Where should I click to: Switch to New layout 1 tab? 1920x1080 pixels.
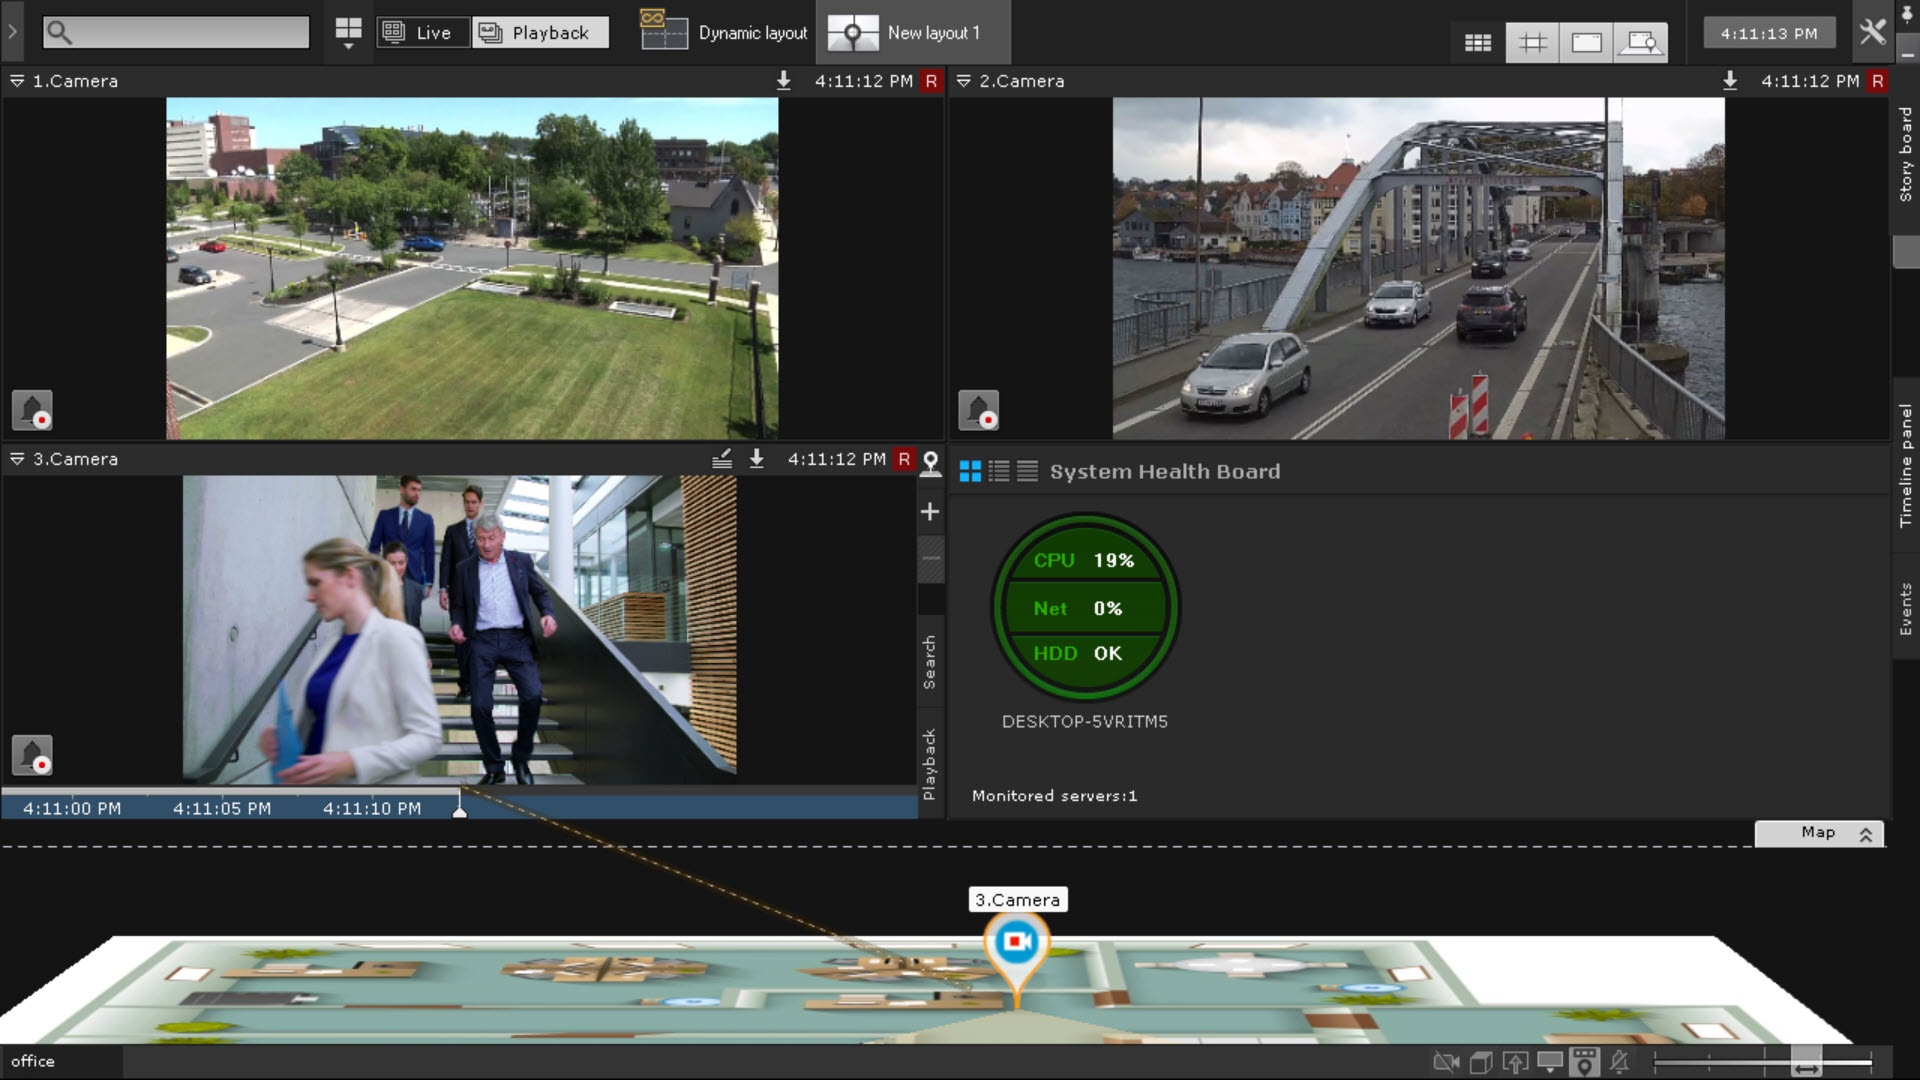912,32
